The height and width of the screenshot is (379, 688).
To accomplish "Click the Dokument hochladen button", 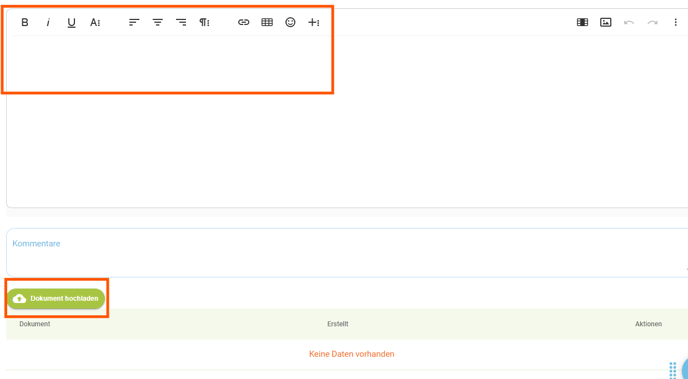I will pyautogui.click(x=56, y=299).
